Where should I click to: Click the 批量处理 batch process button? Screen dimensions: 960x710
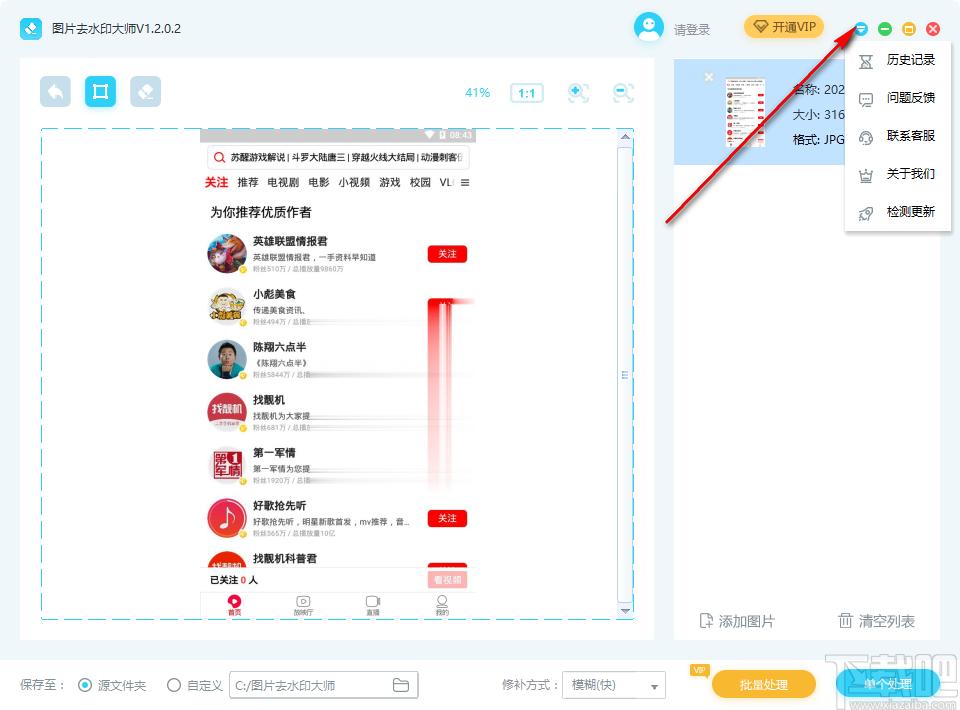tap(763, 684)
